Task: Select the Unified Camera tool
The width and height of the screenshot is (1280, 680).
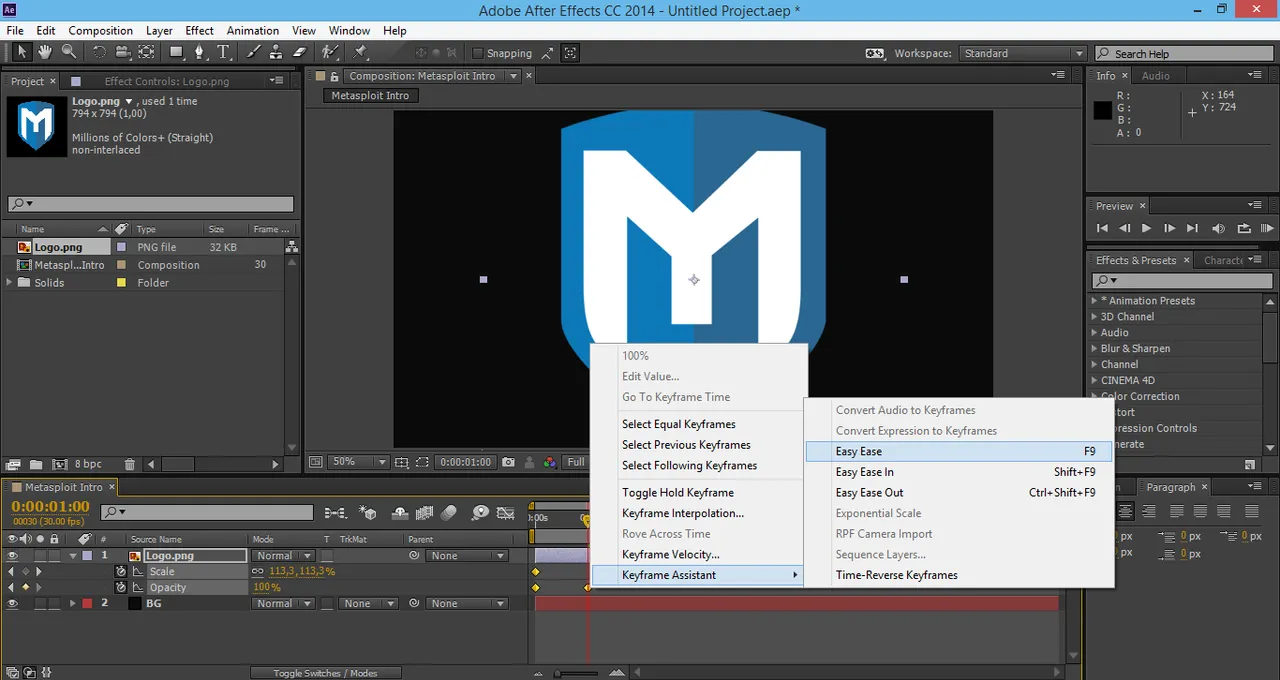Action: click(x=122, y=53)
